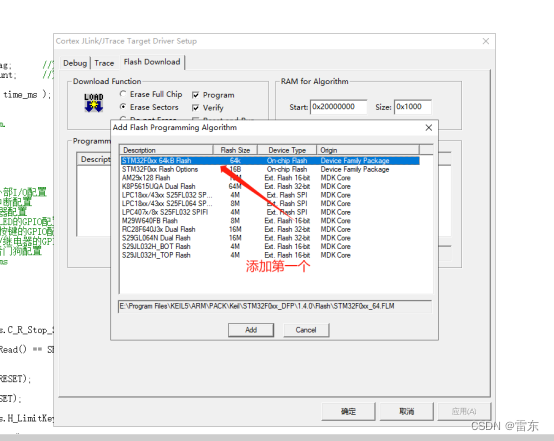Click the 确定 button
This screenshot has height=441, width=554.
tap(348, 411)
